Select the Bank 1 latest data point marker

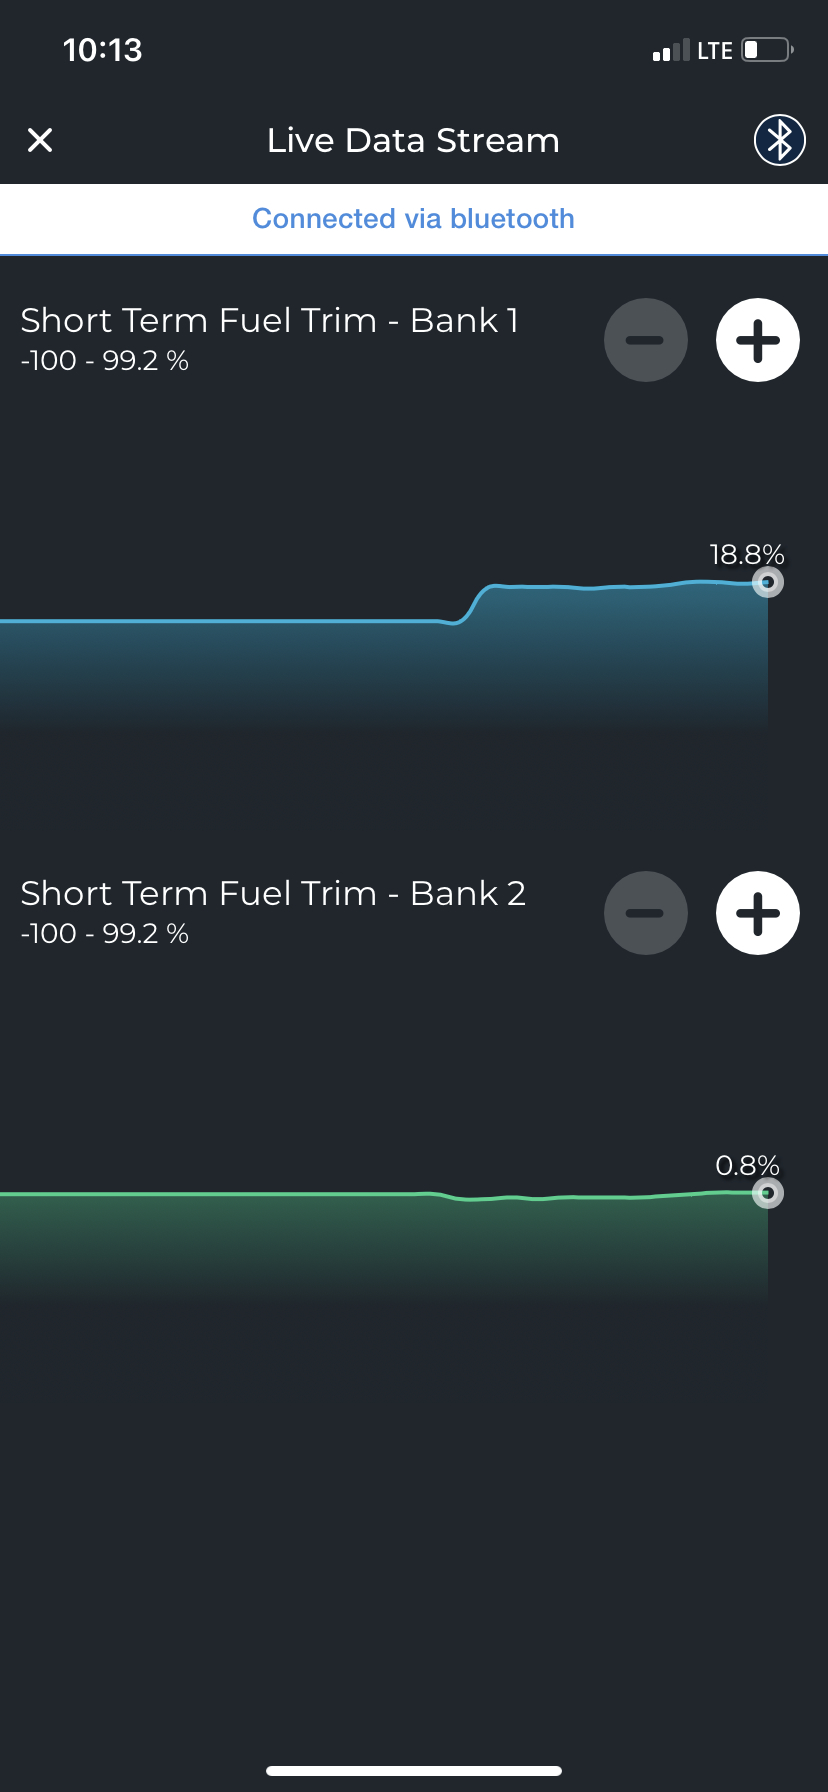[767, 582]
